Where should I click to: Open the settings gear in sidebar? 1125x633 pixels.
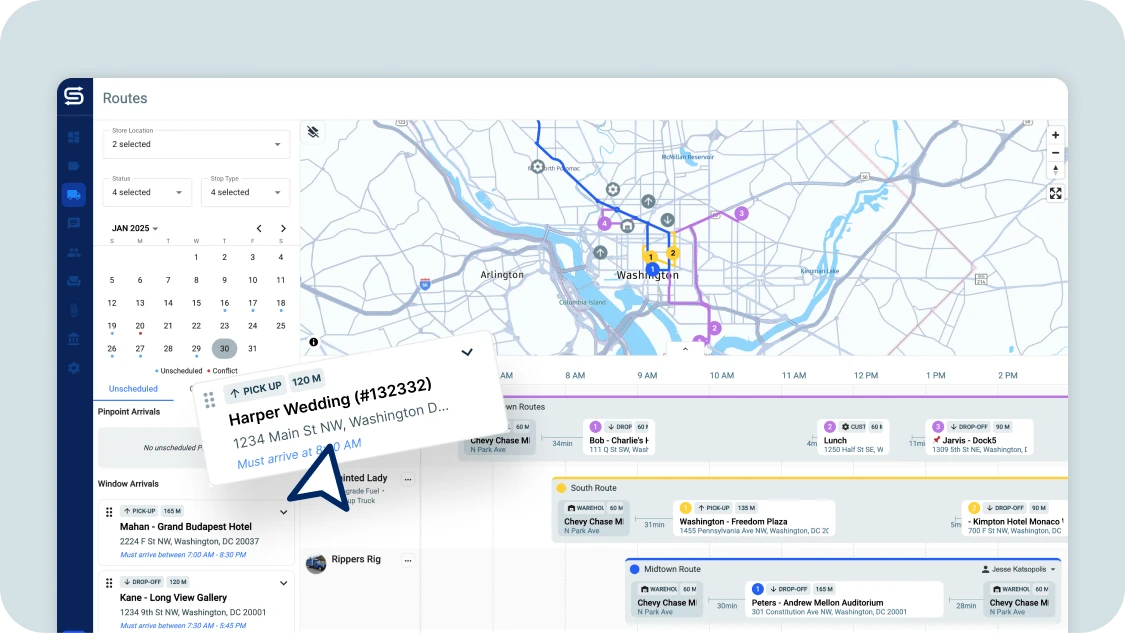point(74,368)
